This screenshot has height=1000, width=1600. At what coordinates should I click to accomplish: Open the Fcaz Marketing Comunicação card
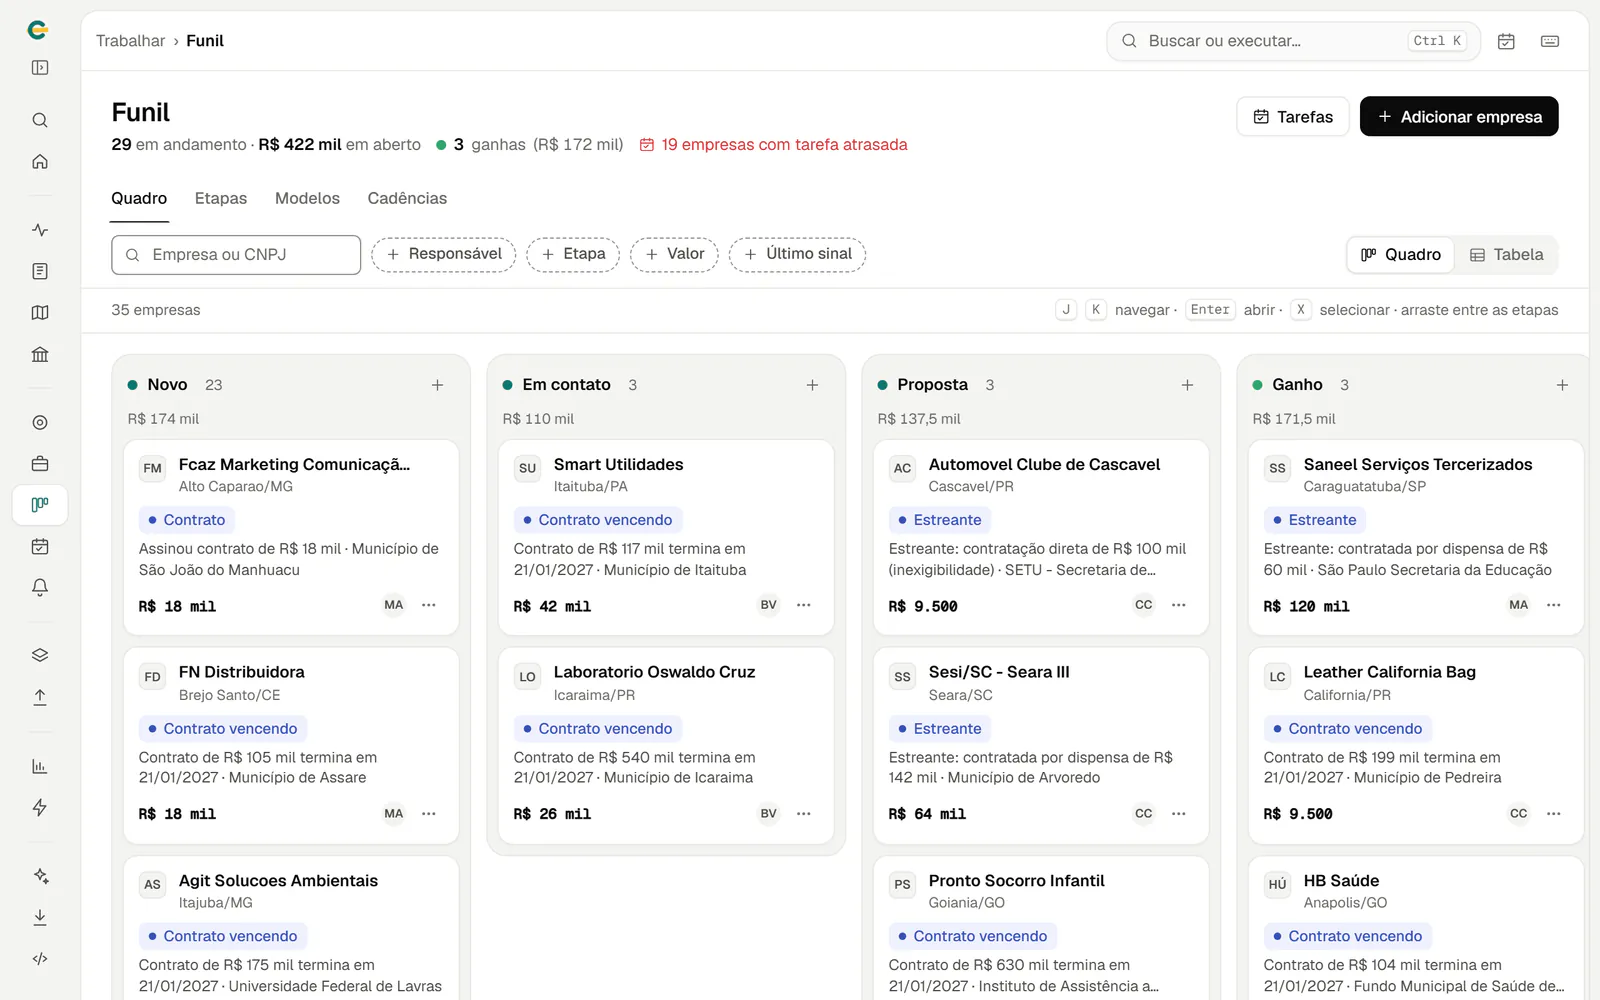pos(291,537)
